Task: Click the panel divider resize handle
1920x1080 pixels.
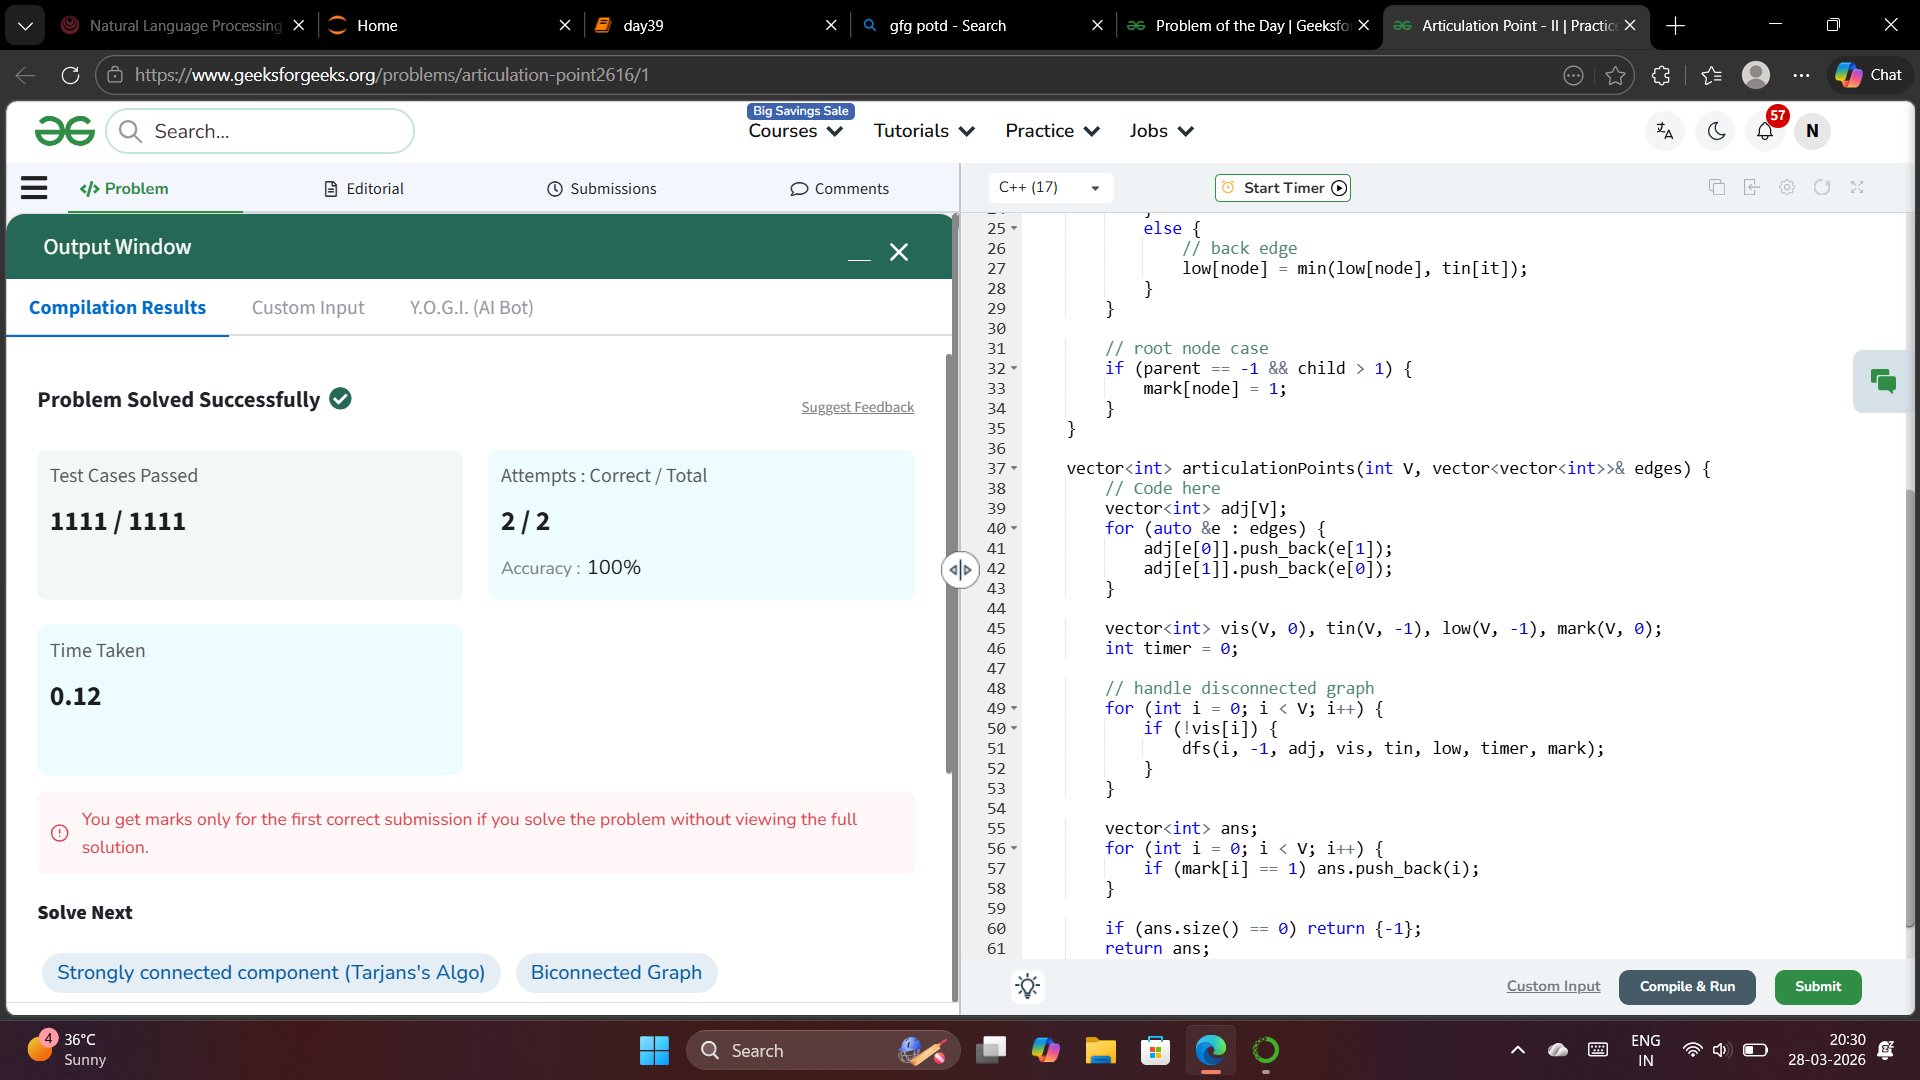Action: [960, 570]
